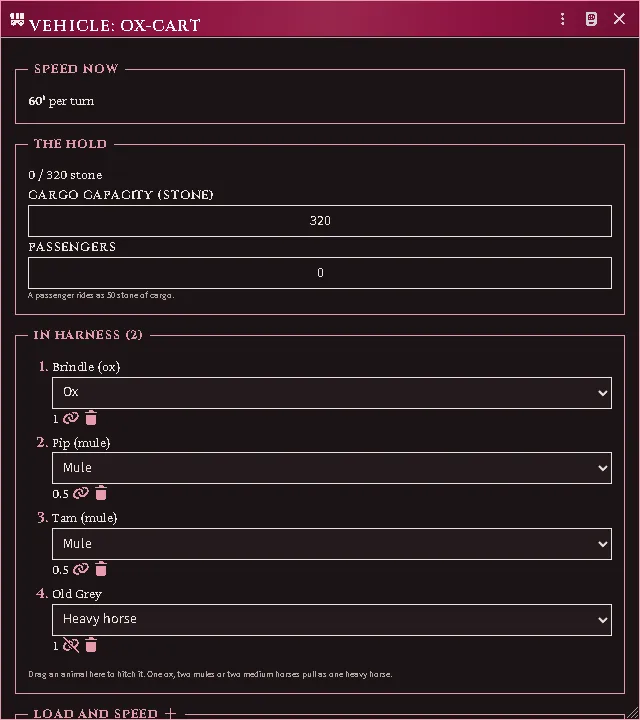Screen dimensions: 640x720
Task: Click the Passengers number field
Action: pos(320,273)
